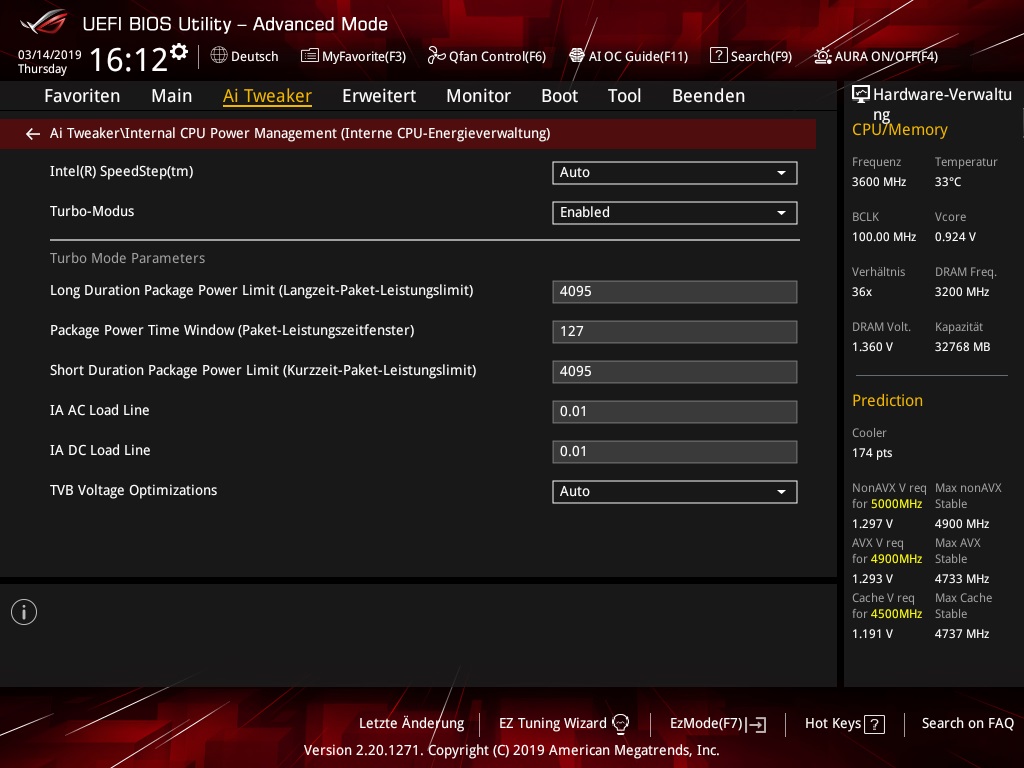Click the CPU/Memory section heading
The image size is (1024, 768).
coord(899,130)
